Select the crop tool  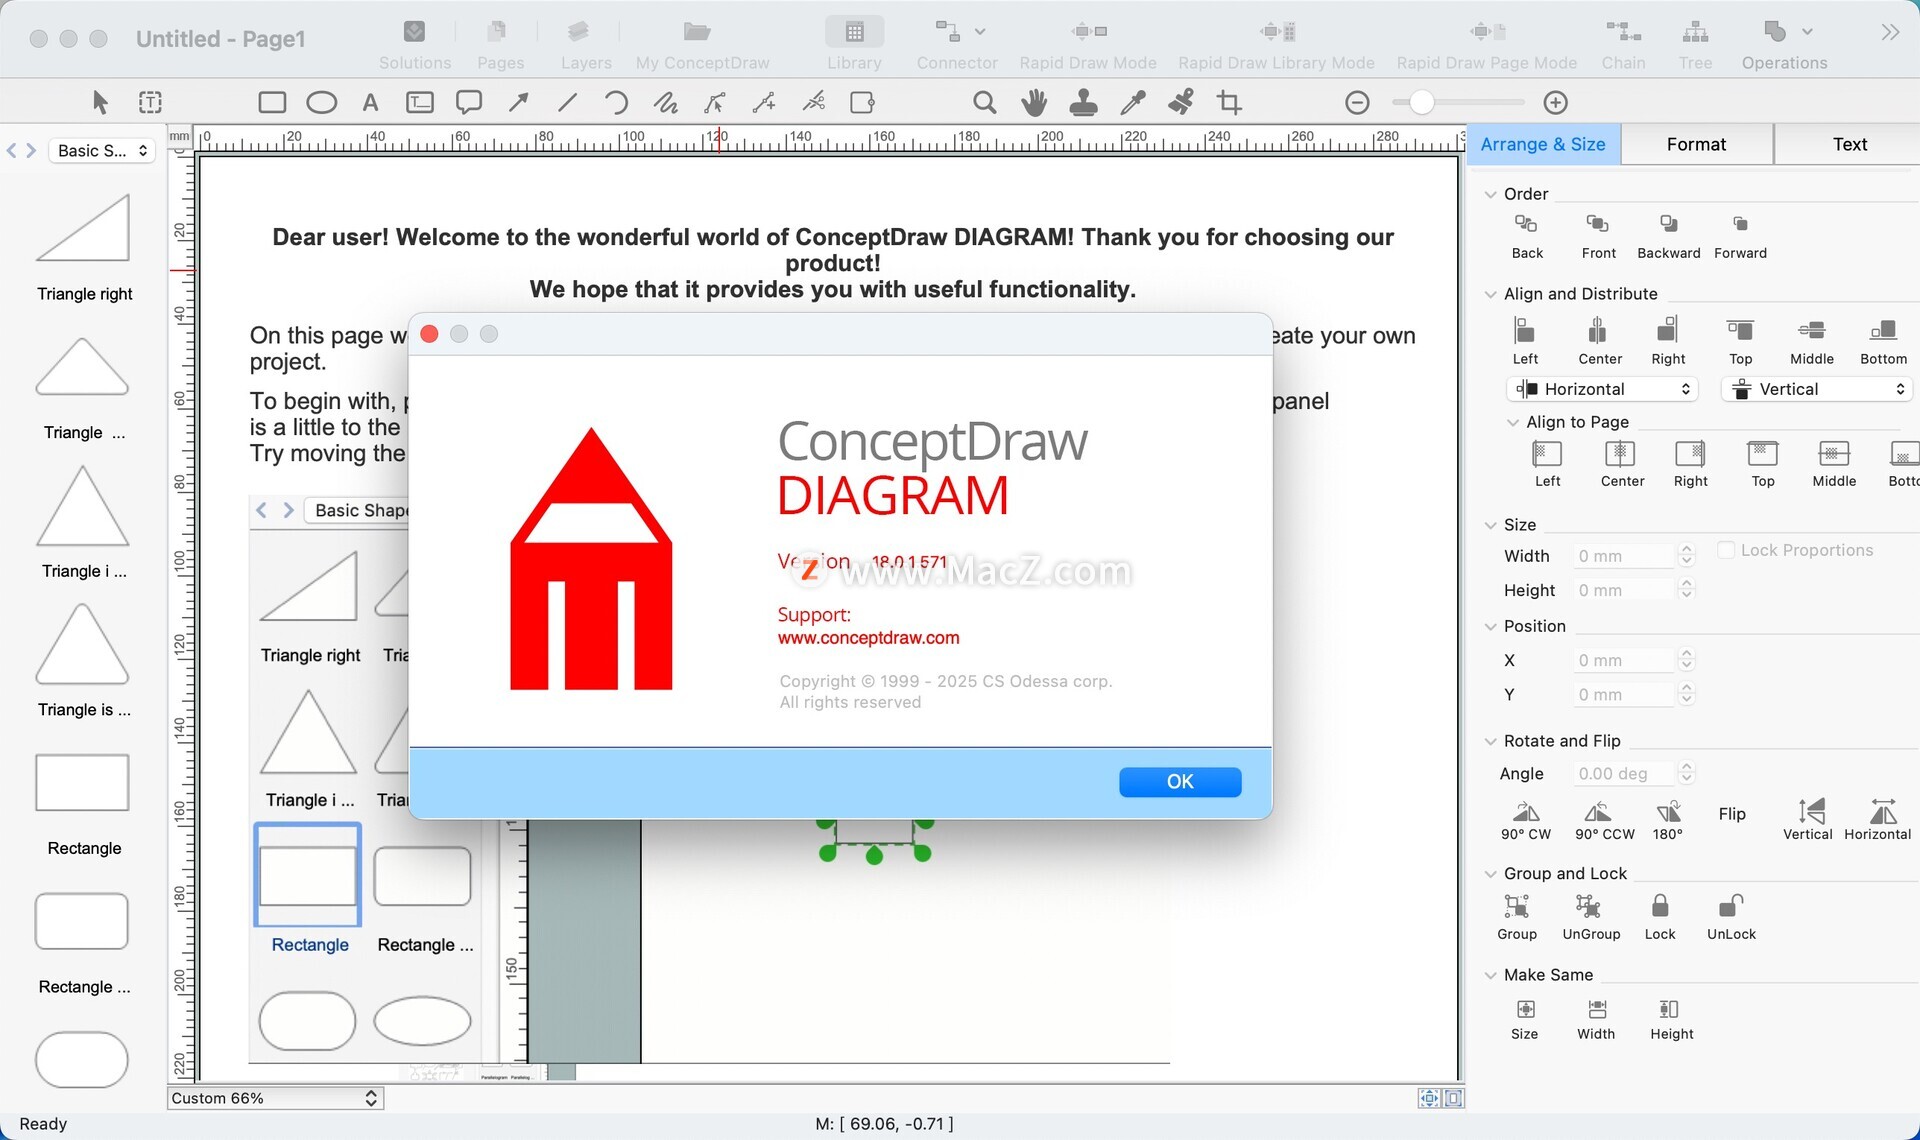click(x=1229, y=102)
